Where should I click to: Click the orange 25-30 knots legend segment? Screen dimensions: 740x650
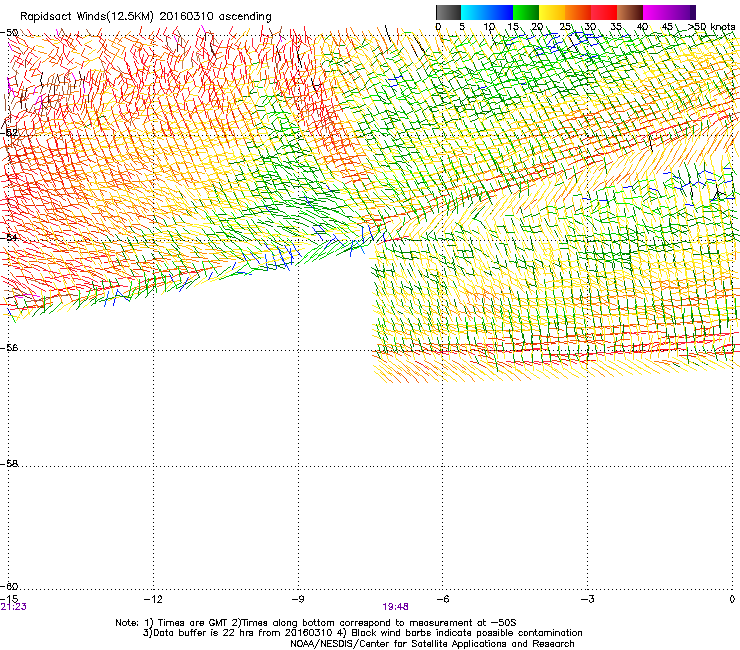coord(578,12)
